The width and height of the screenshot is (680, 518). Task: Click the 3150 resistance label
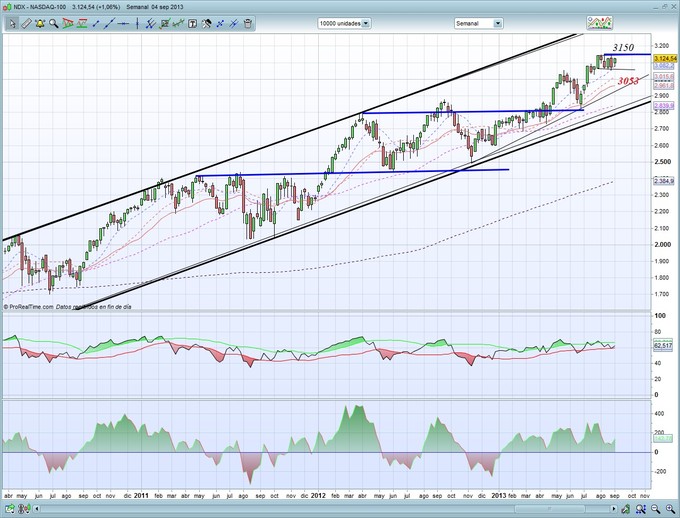(623, 47)
